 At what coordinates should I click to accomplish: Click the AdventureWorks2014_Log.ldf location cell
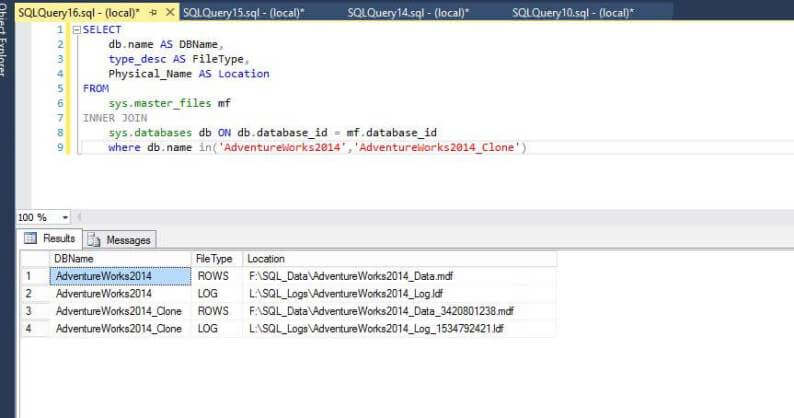400,293
